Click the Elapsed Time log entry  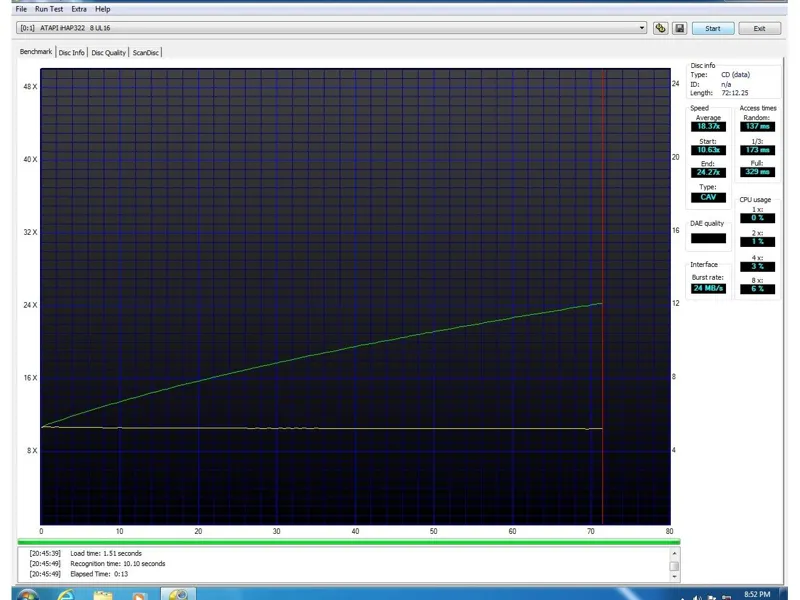point(79,574)
